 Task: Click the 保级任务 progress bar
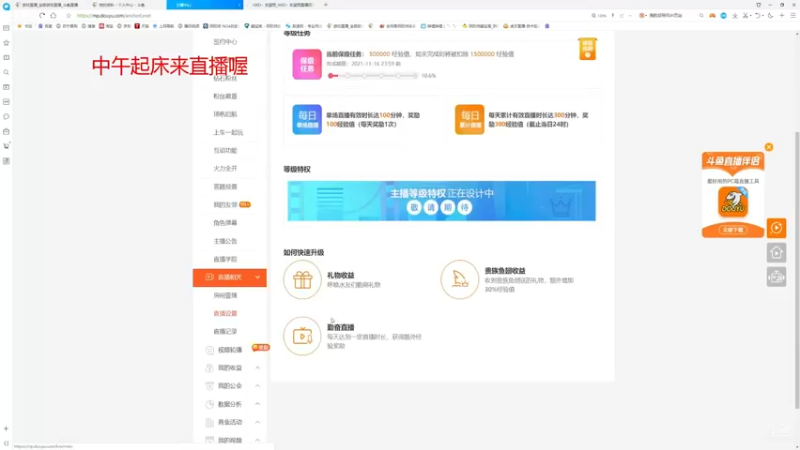tap(373, 76)
